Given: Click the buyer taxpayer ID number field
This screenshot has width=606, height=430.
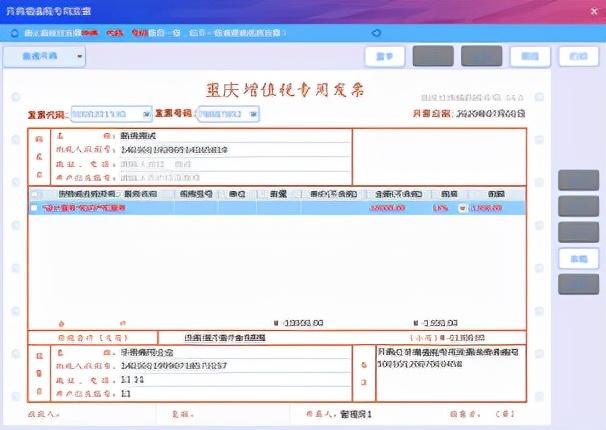Looking at the screenshot, I should click(235, 150).
